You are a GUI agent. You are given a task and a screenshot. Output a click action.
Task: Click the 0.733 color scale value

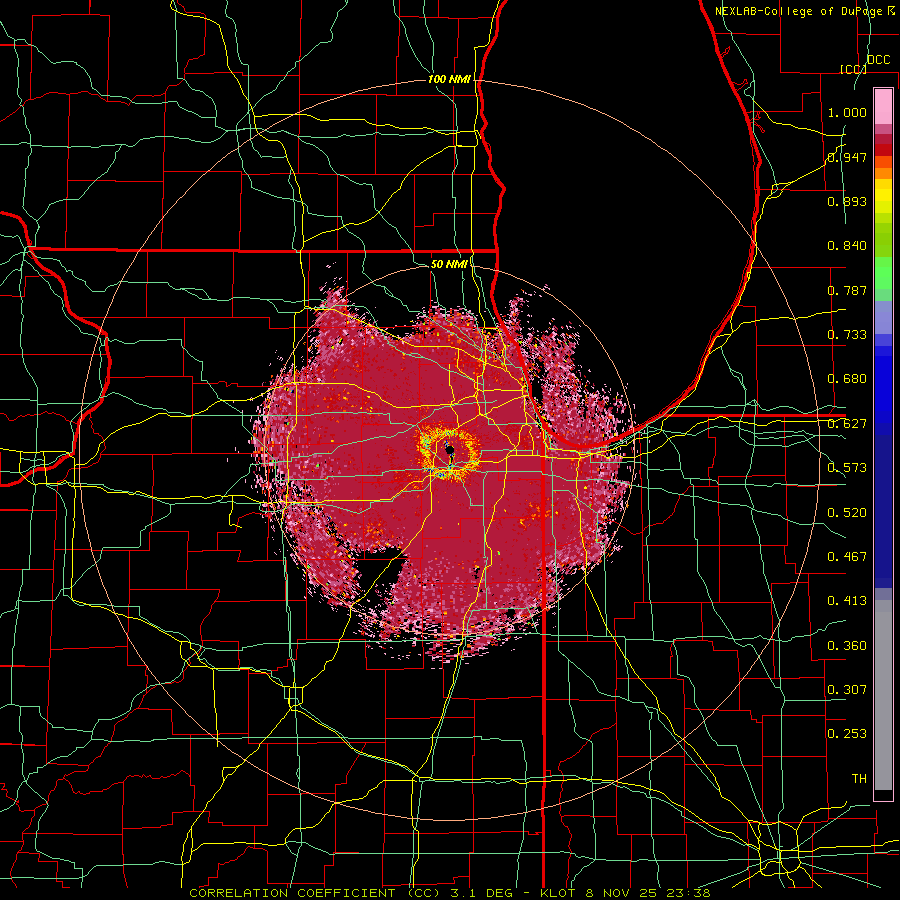click(x=847, y=335)
